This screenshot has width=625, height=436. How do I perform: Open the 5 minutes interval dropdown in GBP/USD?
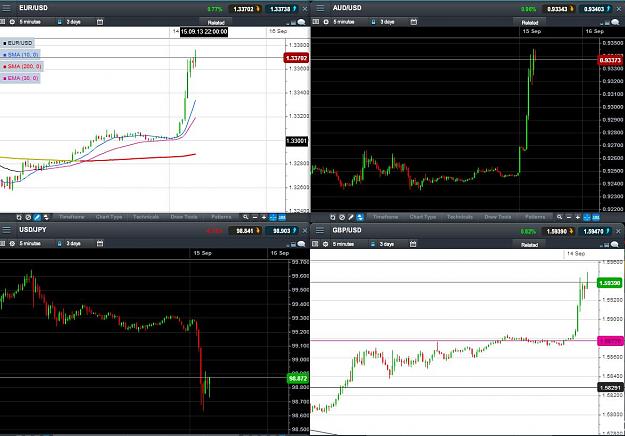[x=343, y=244]
